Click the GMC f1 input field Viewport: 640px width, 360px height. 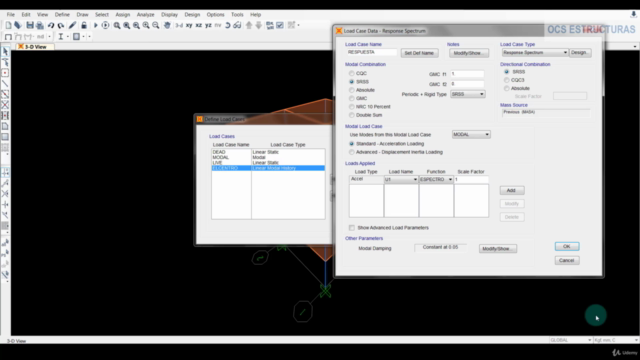click(467, 74)
